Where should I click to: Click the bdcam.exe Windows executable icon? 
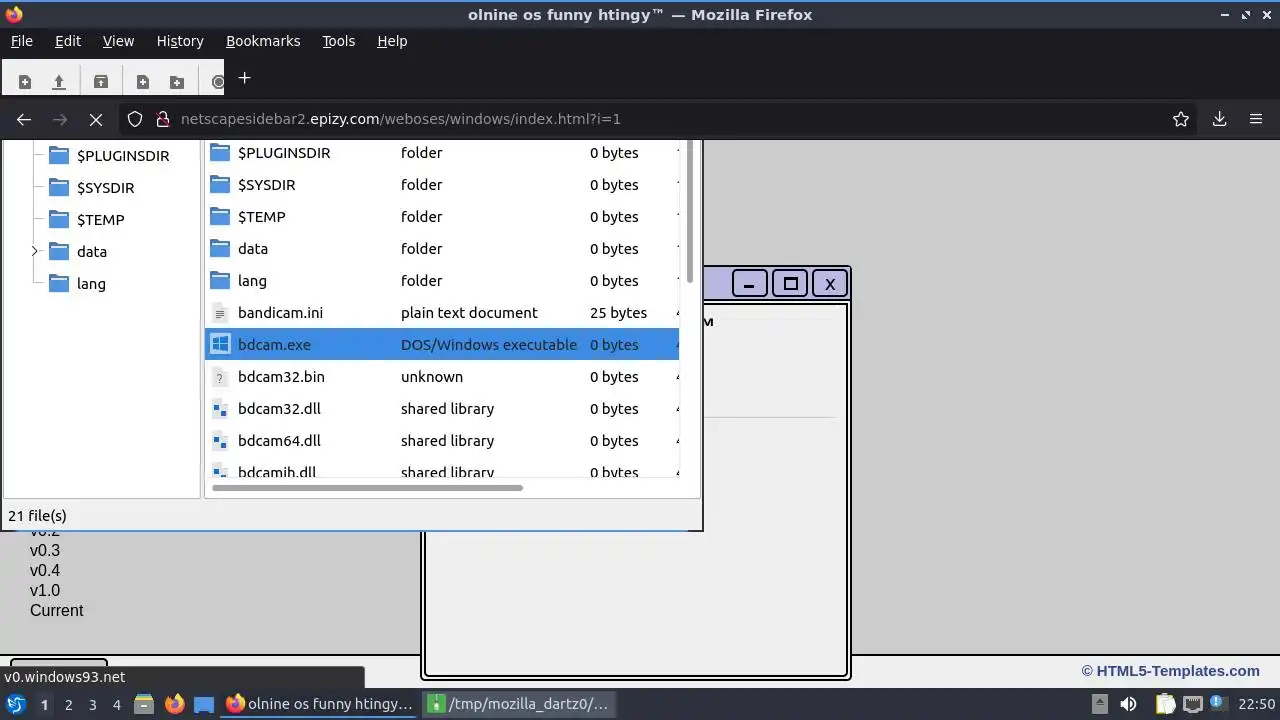[220, 345]
